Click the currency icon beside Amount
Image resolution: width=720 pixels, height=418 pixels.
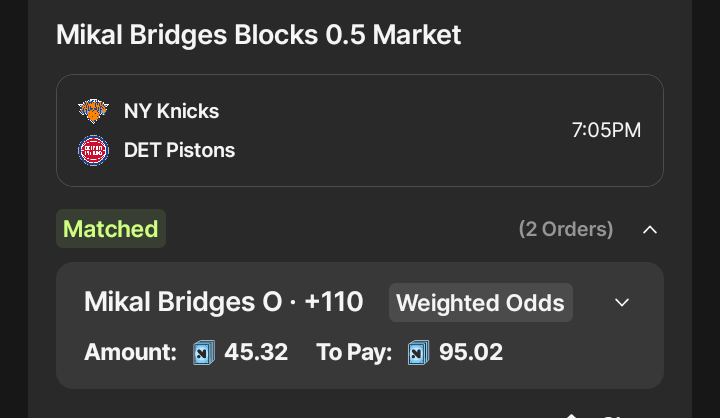[203, 352]
